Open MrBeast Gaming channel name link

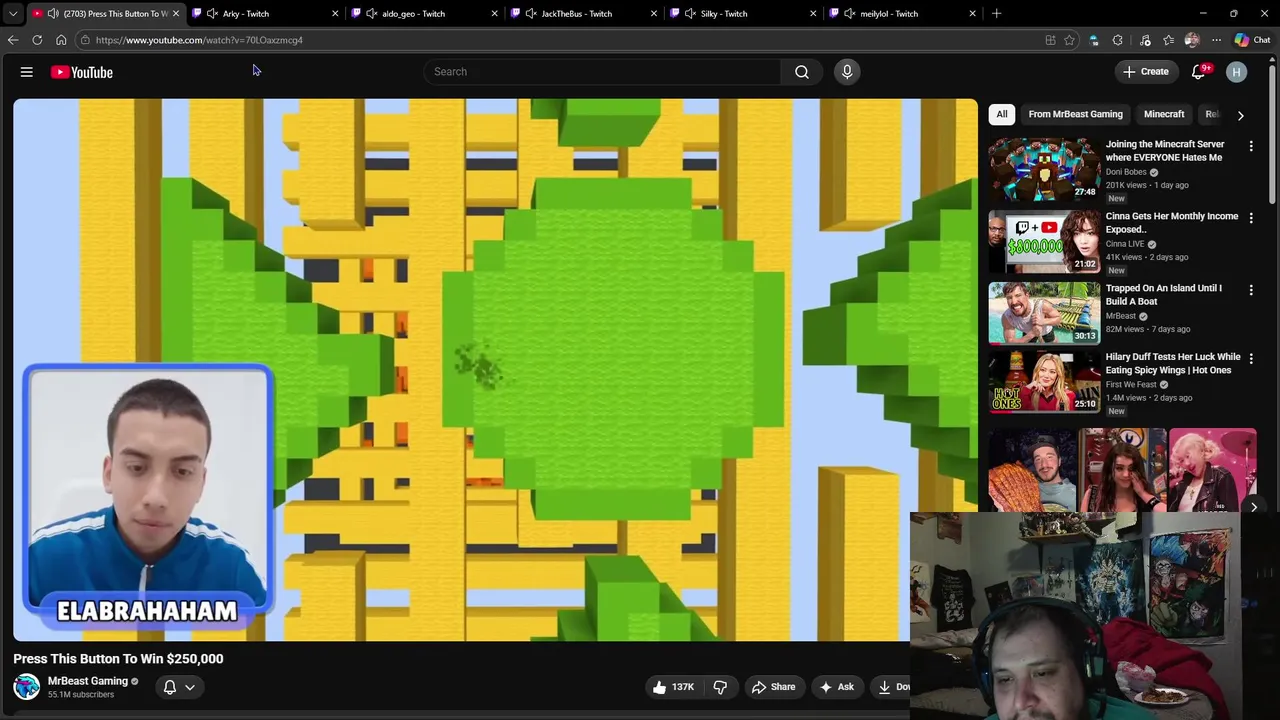point(88,681)
